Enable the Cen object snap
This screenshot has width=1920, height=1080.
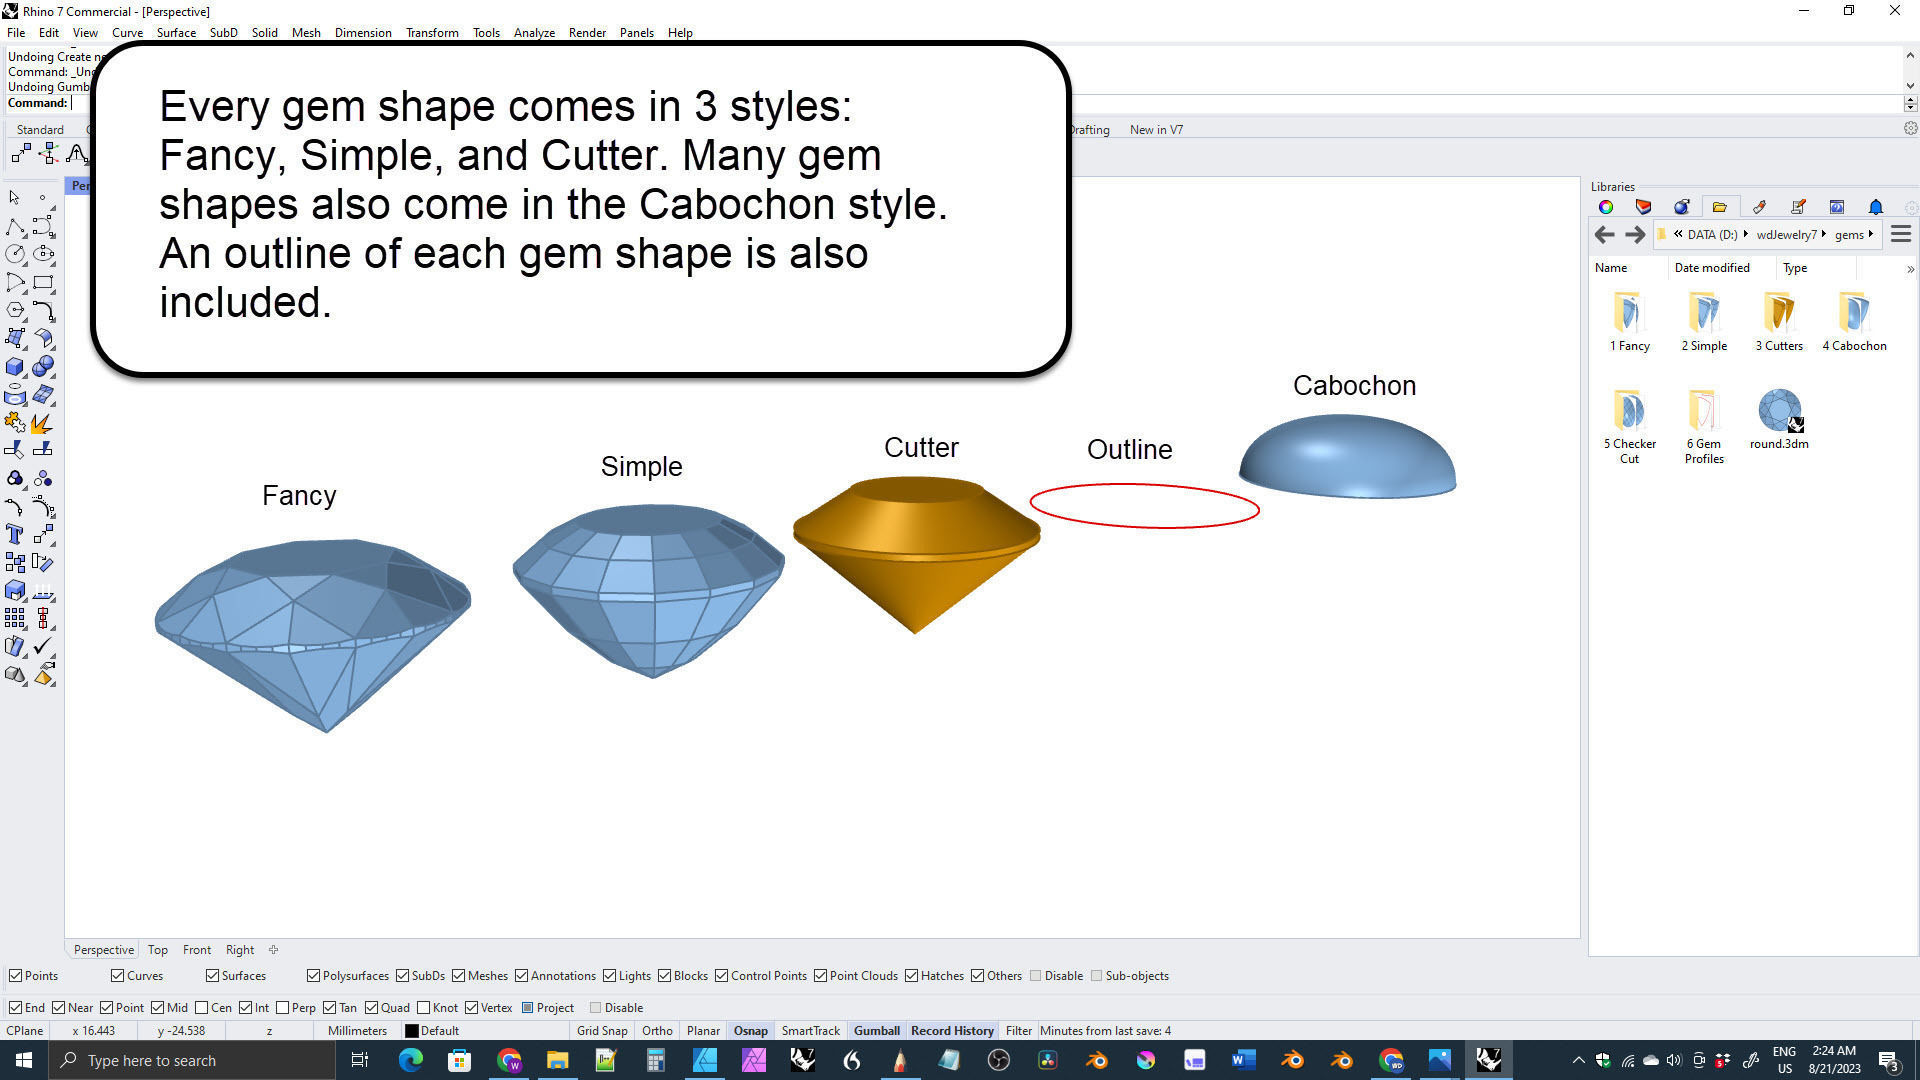202,1008
